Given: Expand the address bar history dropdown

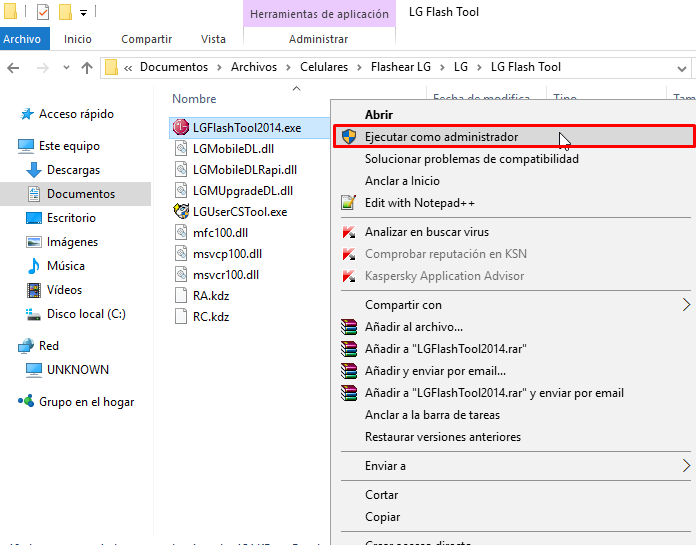Looking at the screenshot, I should (x=681, y=68).
